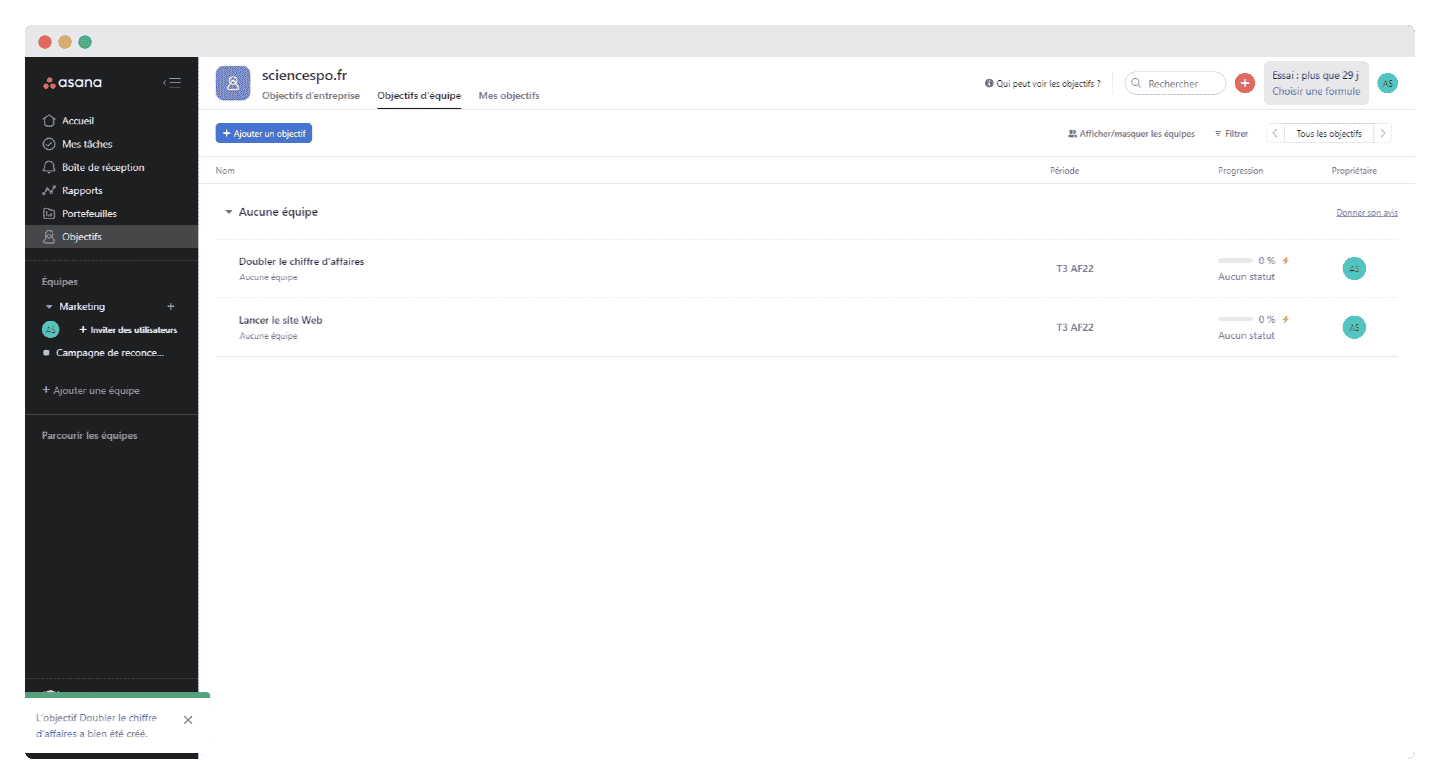Go to Mes tâches checkmark icon
Screen dimensions: 1440x784
(49, 144)
